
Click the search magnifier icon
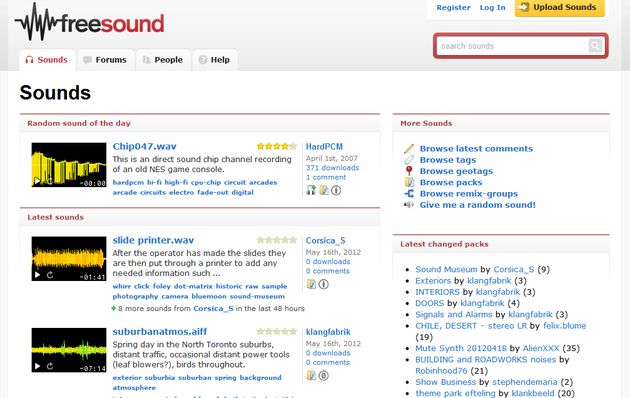point(595,45)
